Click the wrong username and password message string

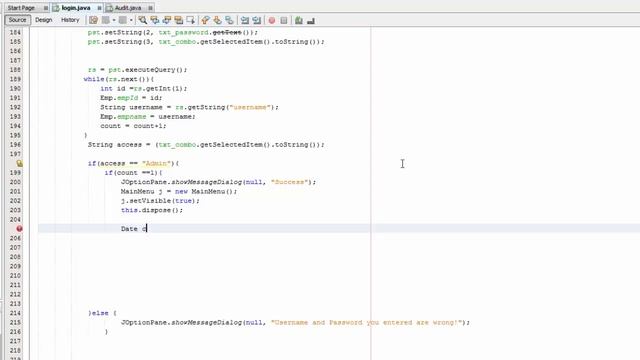coord(367,322)
